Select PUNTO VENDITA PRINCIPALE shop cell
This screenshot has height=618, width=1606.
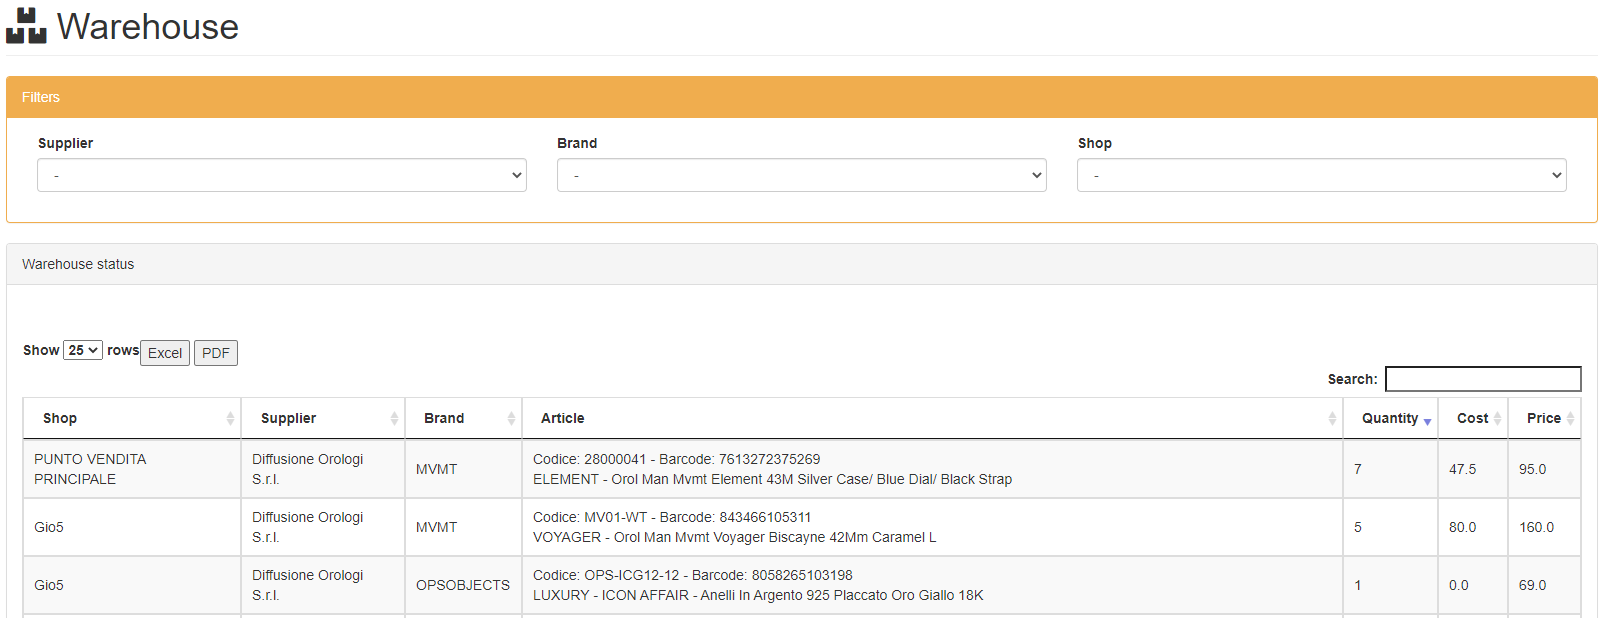coord(132,469)
